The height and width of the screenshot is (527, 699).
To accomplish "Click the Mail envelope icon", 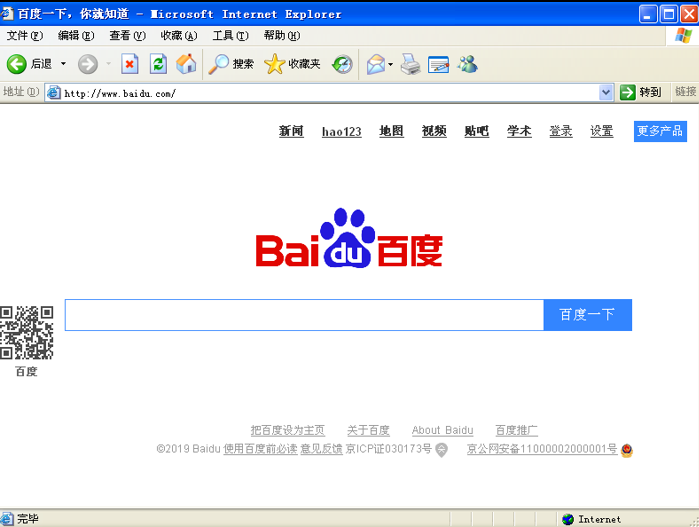I will (x=376, y=64).
